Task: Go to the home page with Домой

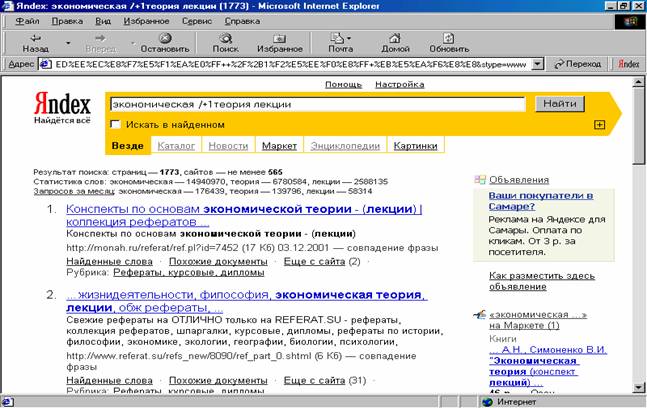Action: point(395,43)
